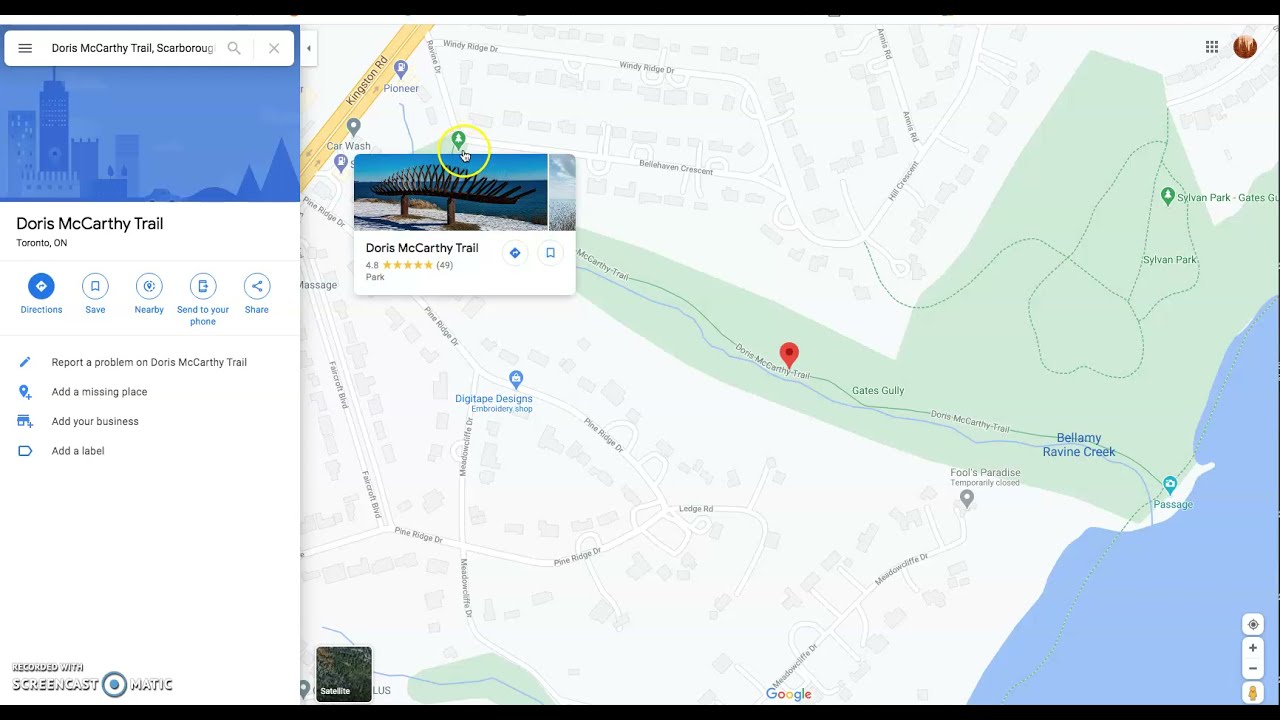This screenshot has height=720, width=1280.
Task: Click Sylvan Park - Gates Gully marker
Action: pyautogui.click(x=1167, y=196)
